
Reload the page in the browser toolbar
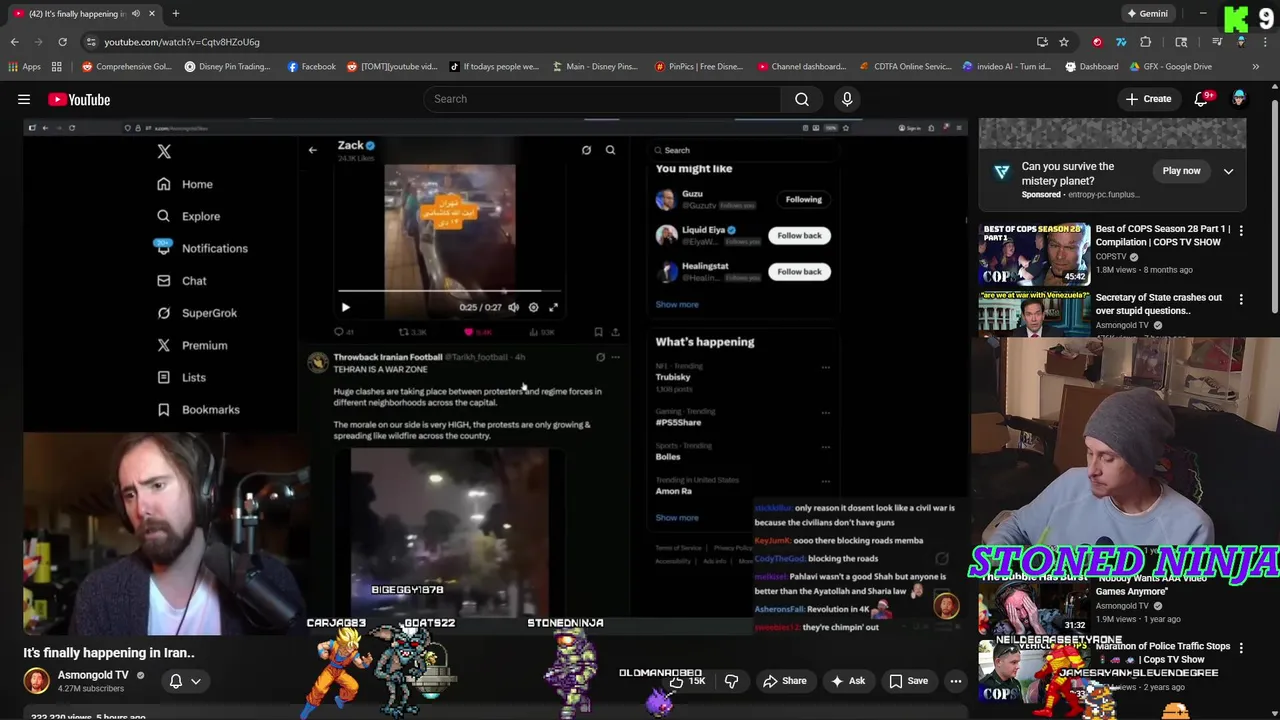pyautogui.click(x=62, y=42)
